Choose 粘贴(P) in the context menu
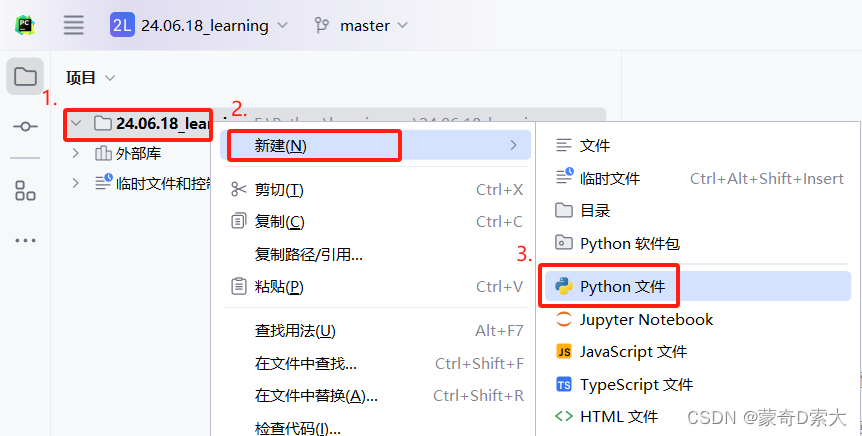This screenshot has height=436, width=862. click(x=375, y=286)
